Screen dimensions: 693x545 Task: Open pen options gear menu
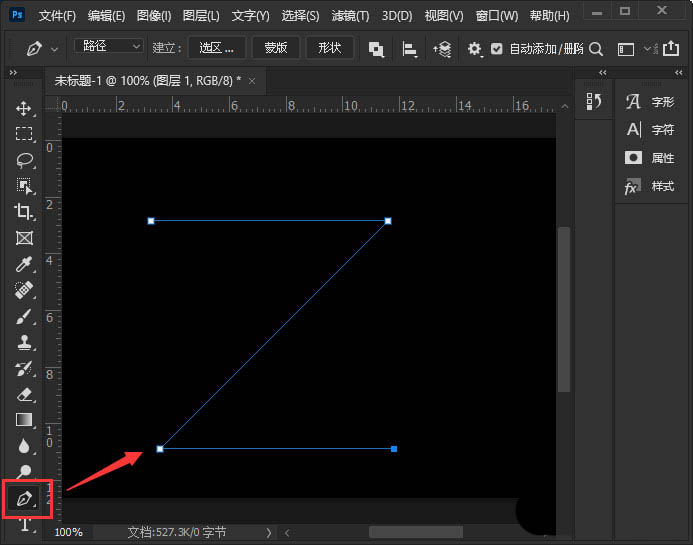[x=474, y=49]
